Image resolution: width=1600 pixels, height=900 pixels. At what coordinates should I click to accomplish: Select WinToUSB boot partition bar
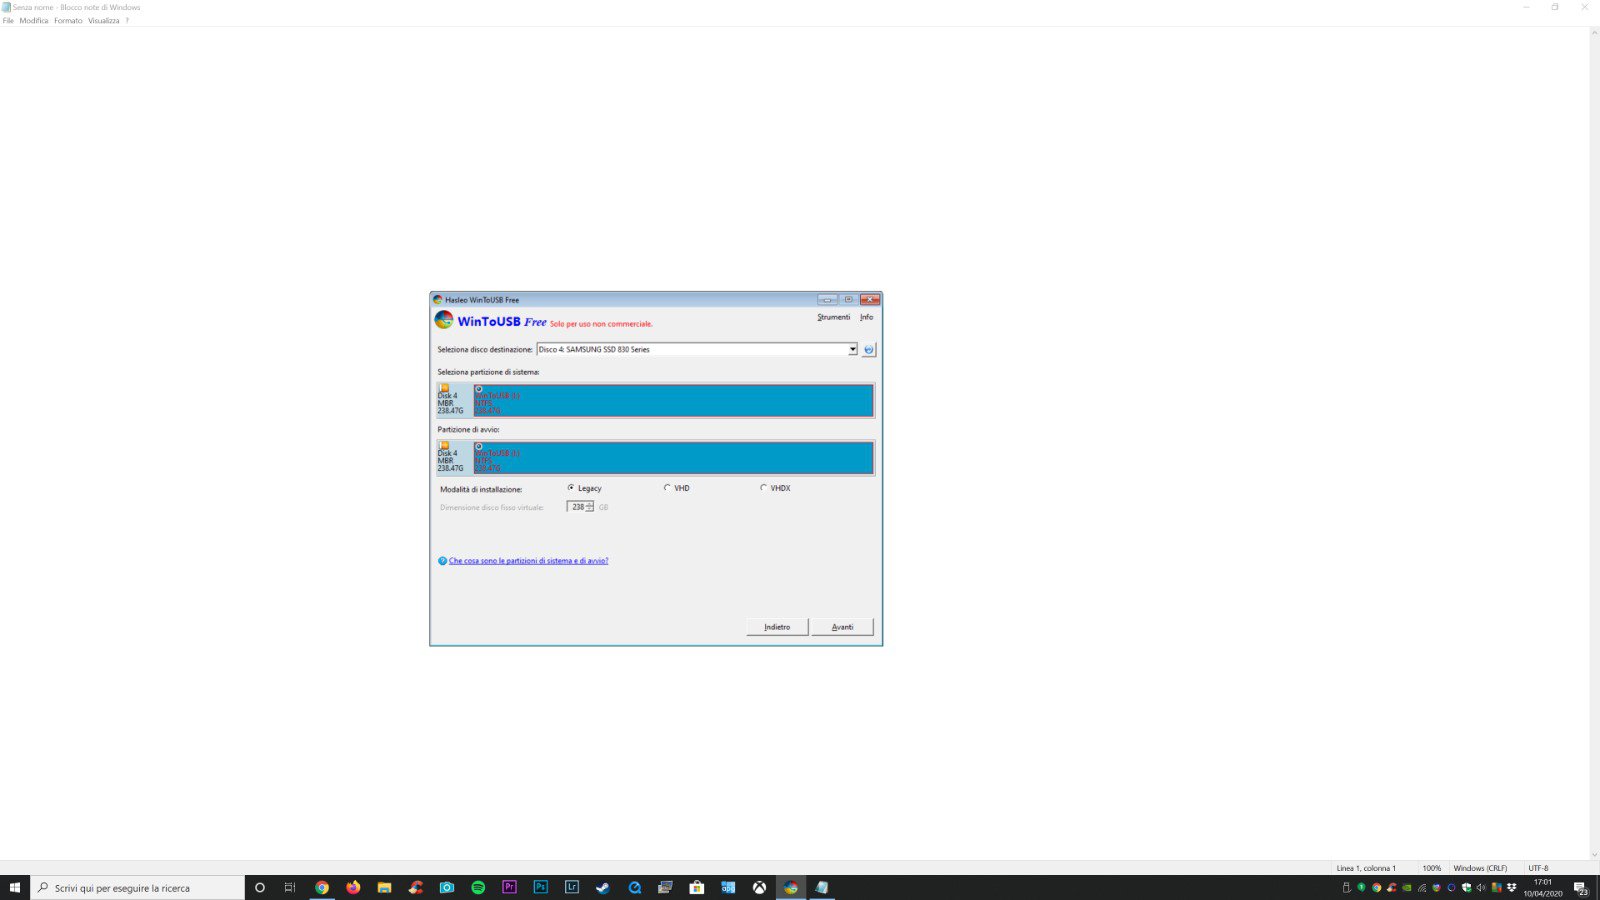pyautogui.click(x=672, y=459)
